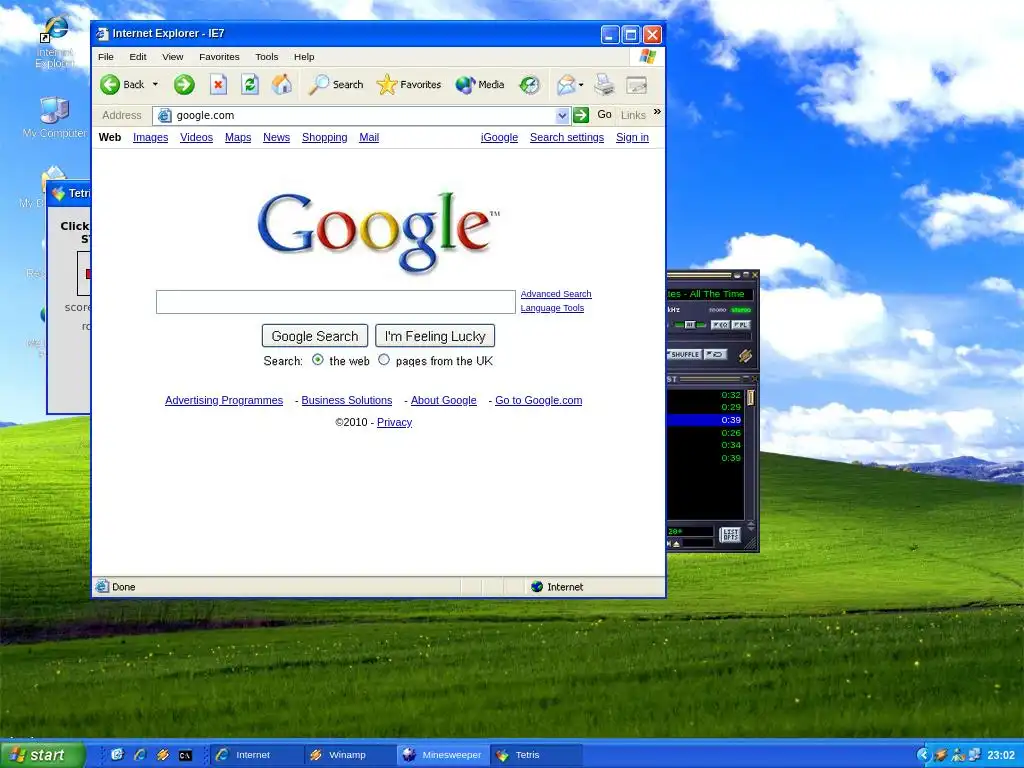Screen dimensions: 1024x768
Task: Open About Google link
Action: tap(443, 400)
